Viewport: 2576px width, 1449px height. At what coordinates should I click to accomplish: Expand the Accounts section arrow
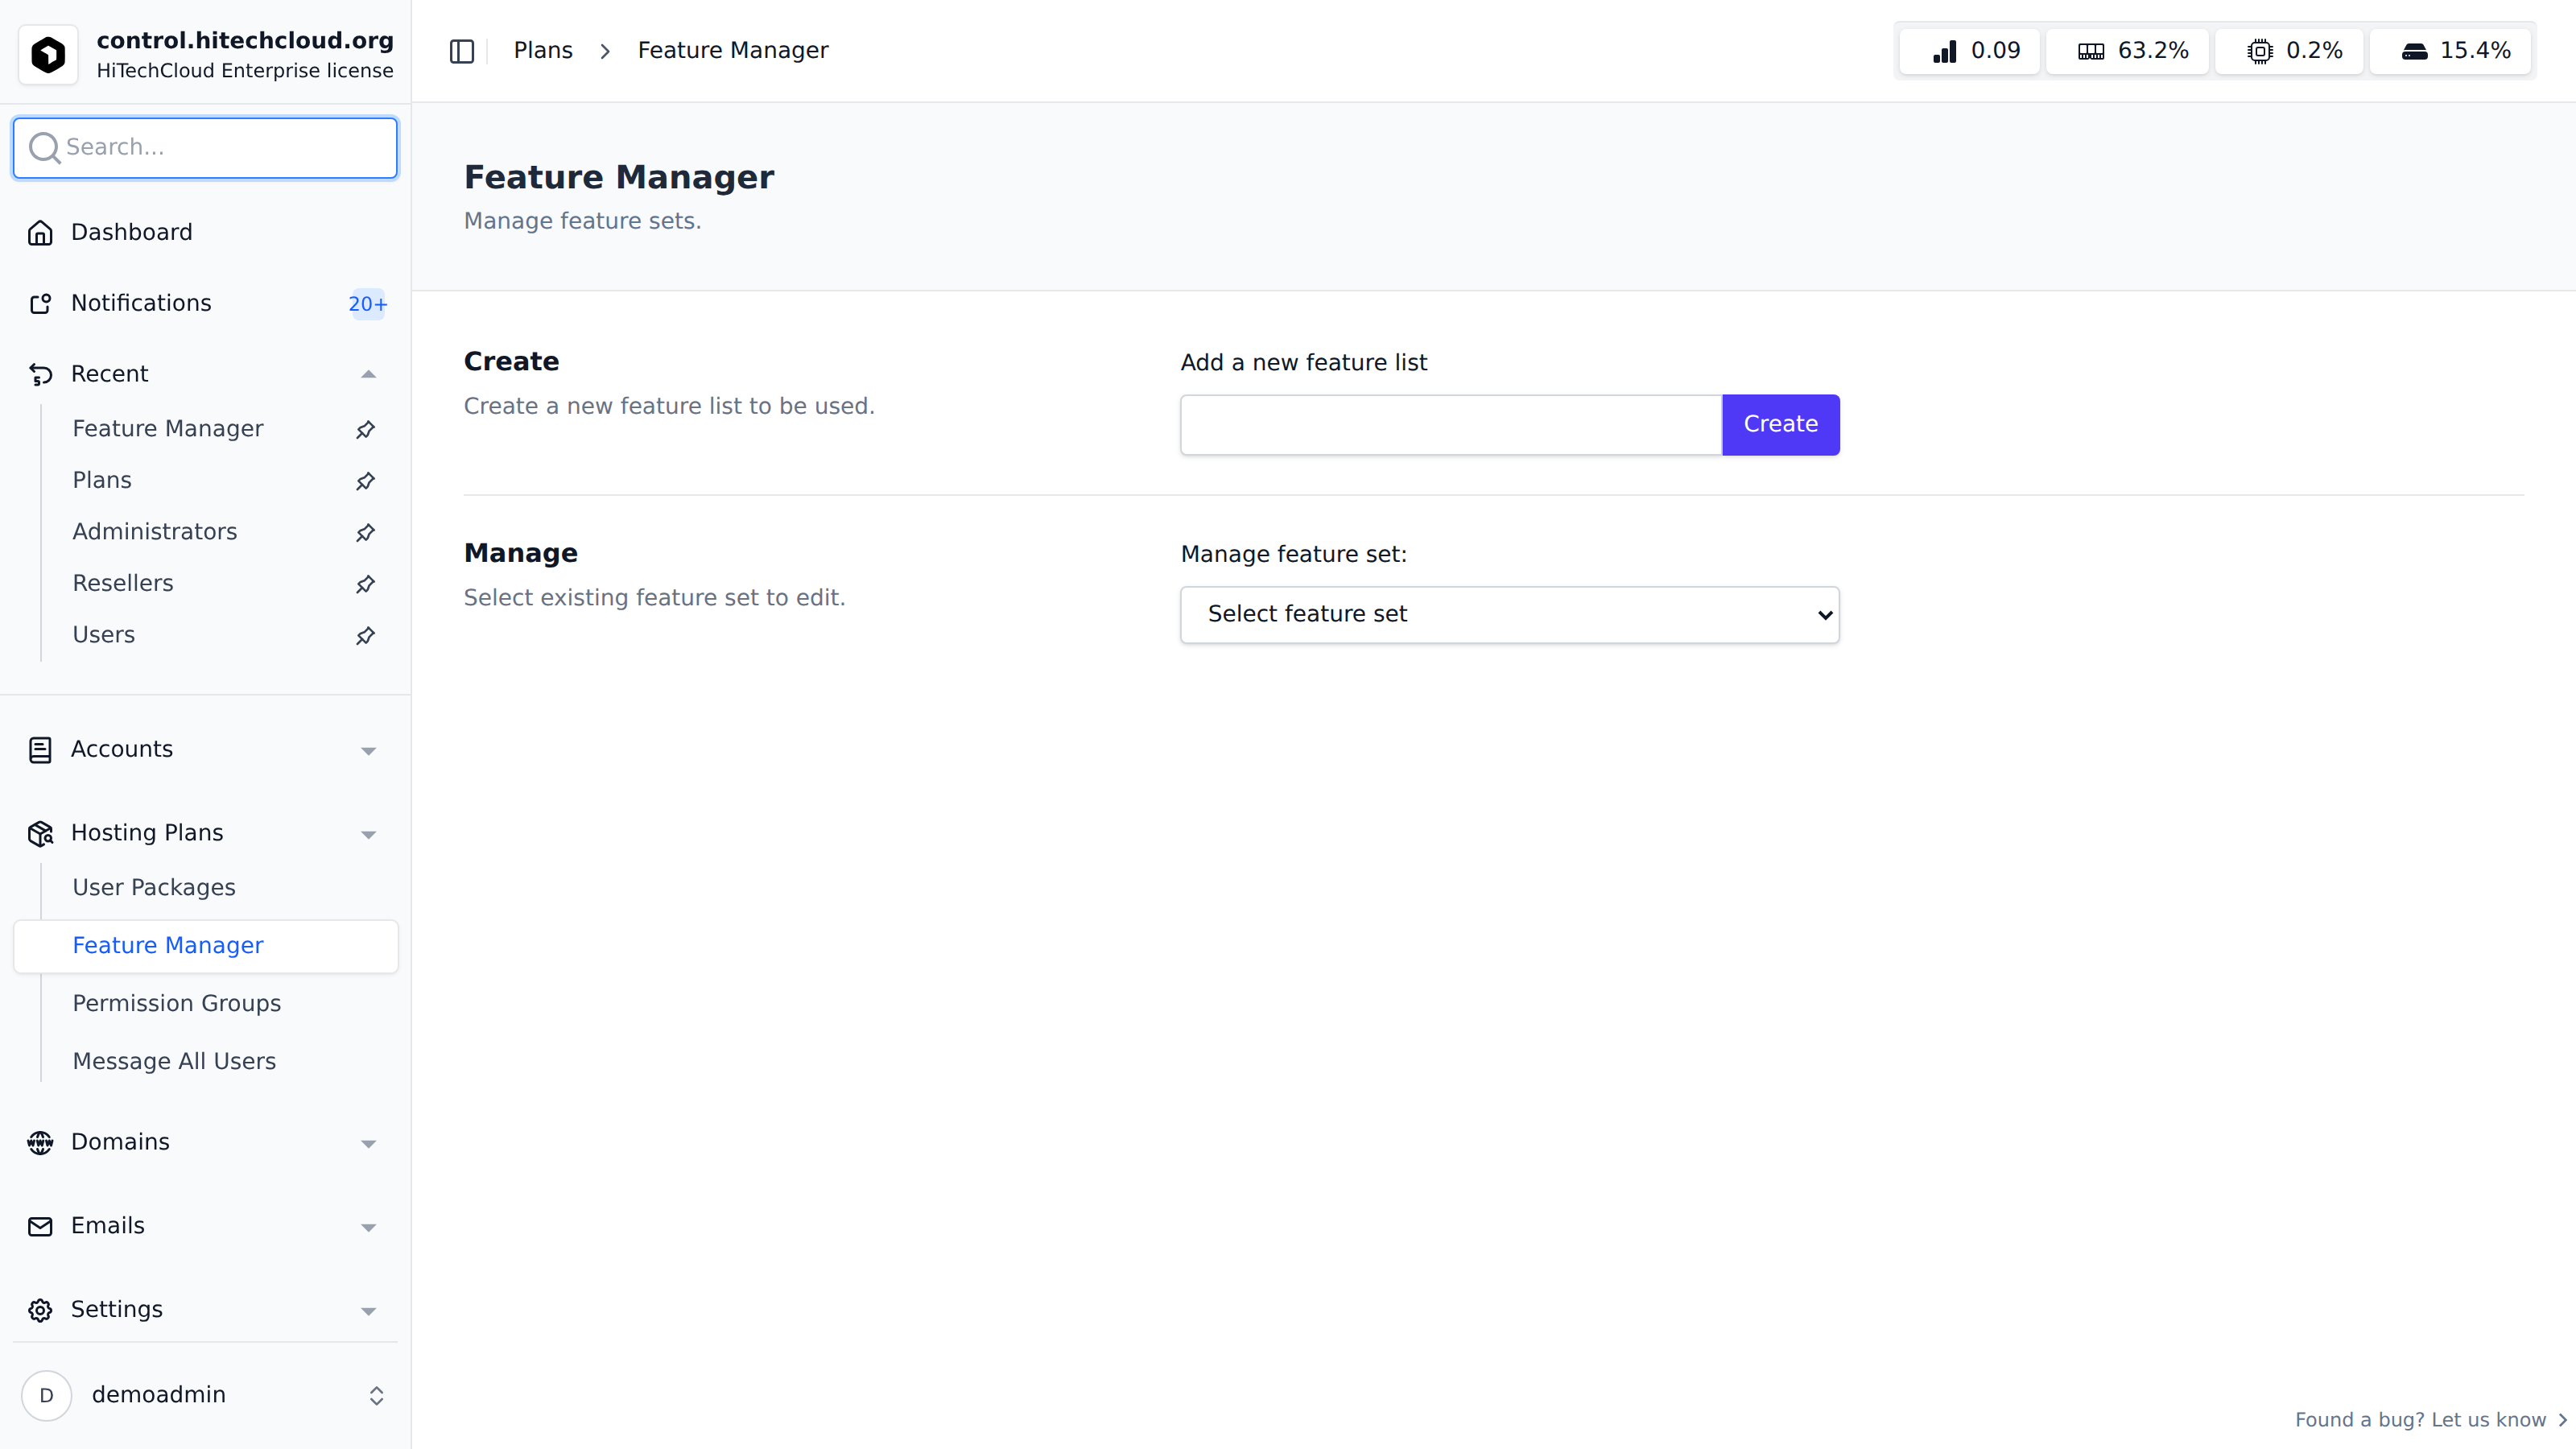coord(368,751)
